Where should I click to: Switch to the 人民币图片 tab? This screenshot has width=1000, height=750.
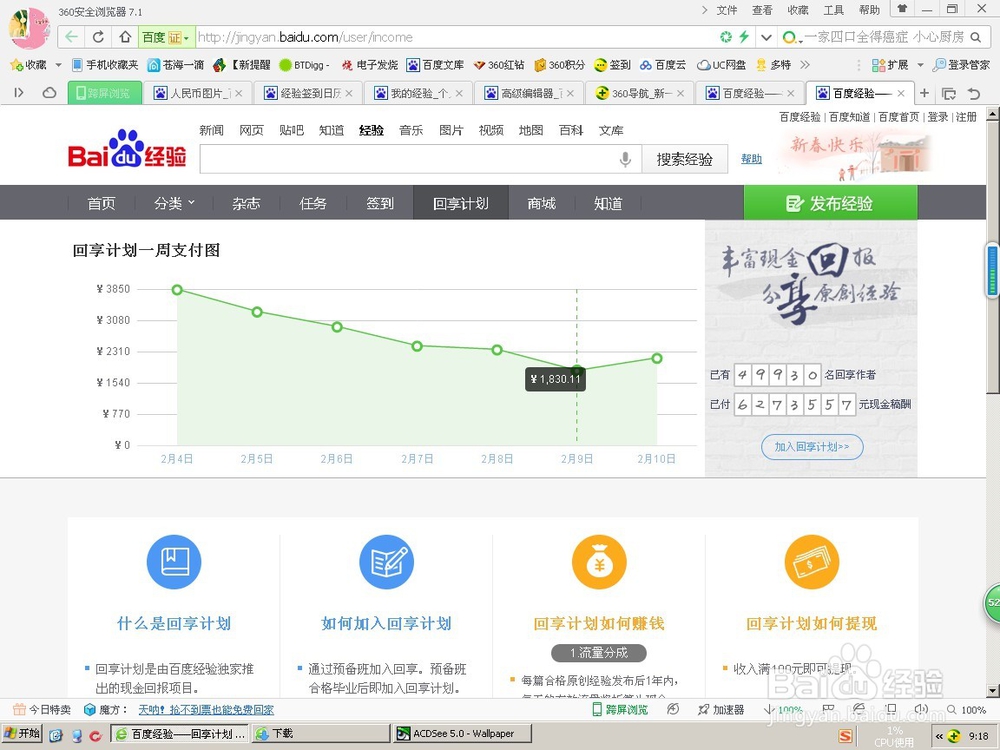(198, 93)
